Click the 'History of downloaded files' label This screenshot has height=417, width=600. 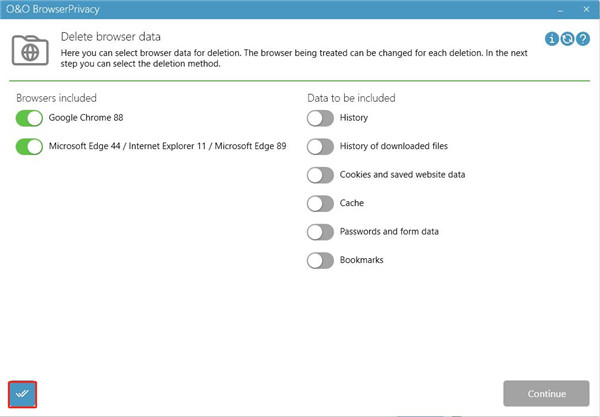pyautogui.click(x=394, y=146)
